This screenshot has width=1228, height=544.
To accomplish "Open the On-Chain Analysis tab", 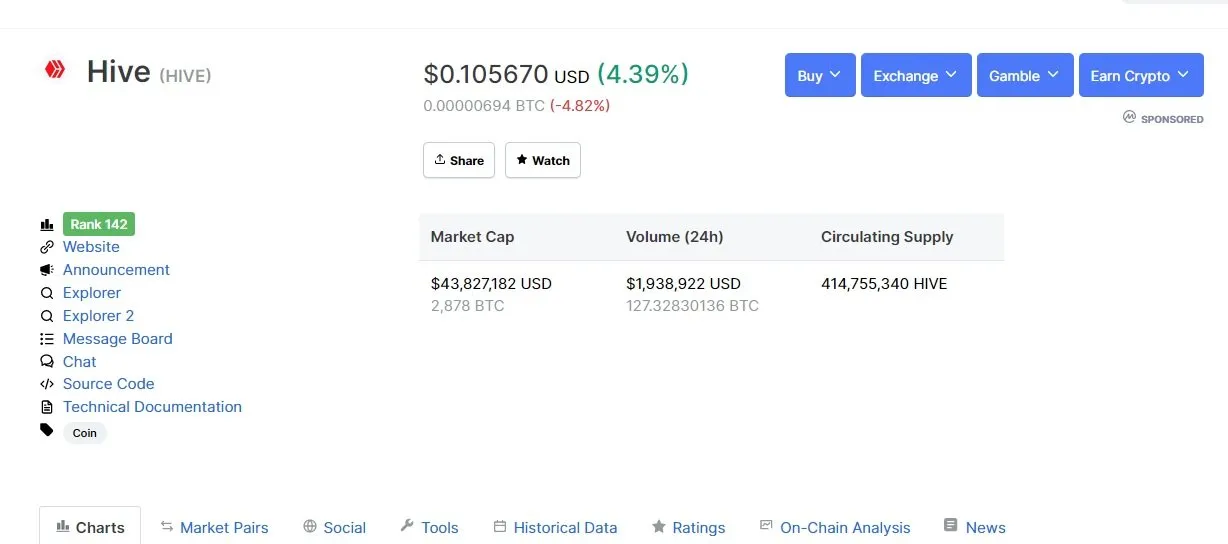I will (835, 527).
